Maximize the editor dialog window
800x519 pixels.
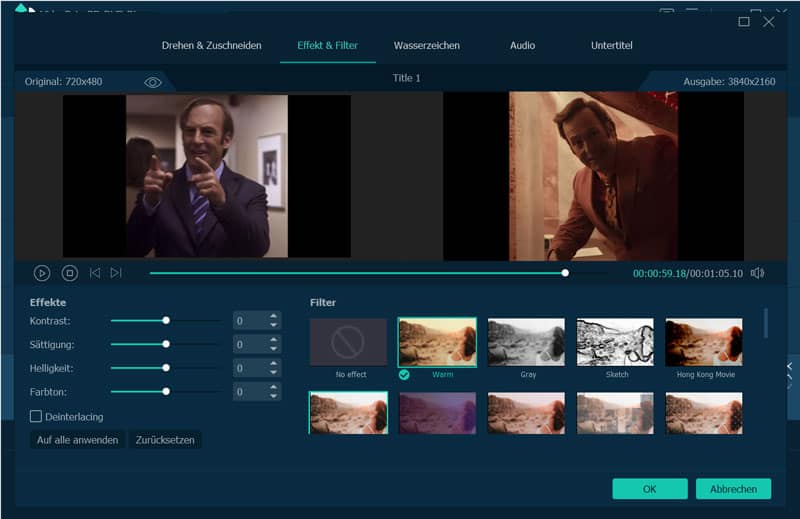tap(744, 21)
